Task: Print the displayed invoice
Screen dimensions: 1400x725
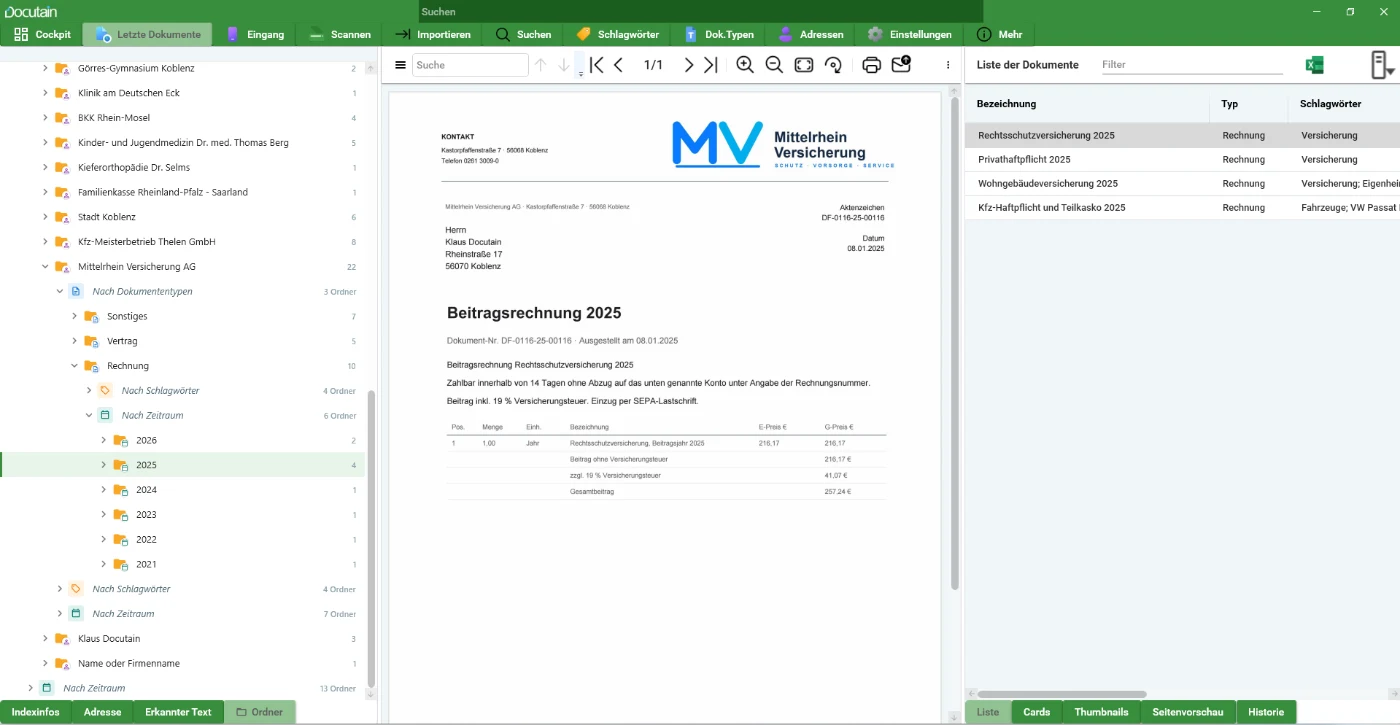Action: click(871, 65)
